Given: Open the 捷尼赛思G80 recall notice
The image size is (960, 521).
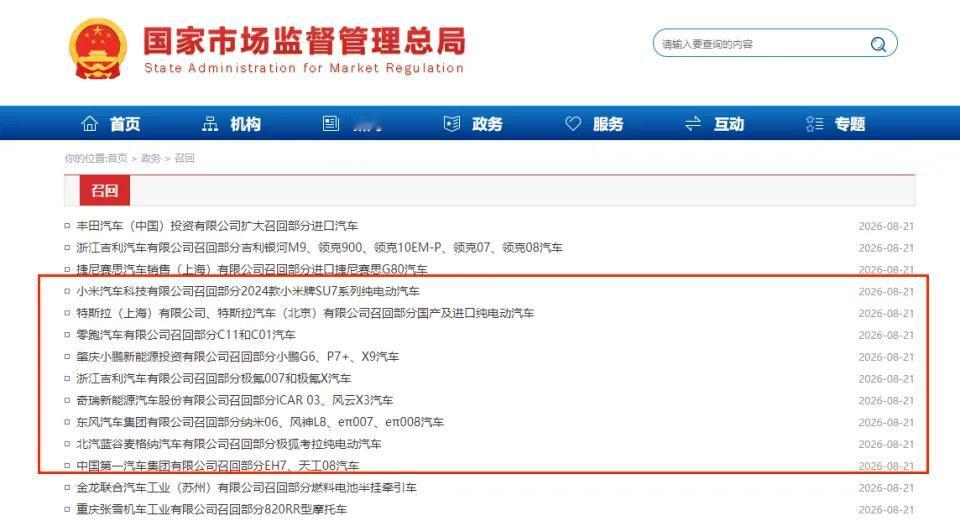Looking at the screenshot, I should [x=252, y=269].
